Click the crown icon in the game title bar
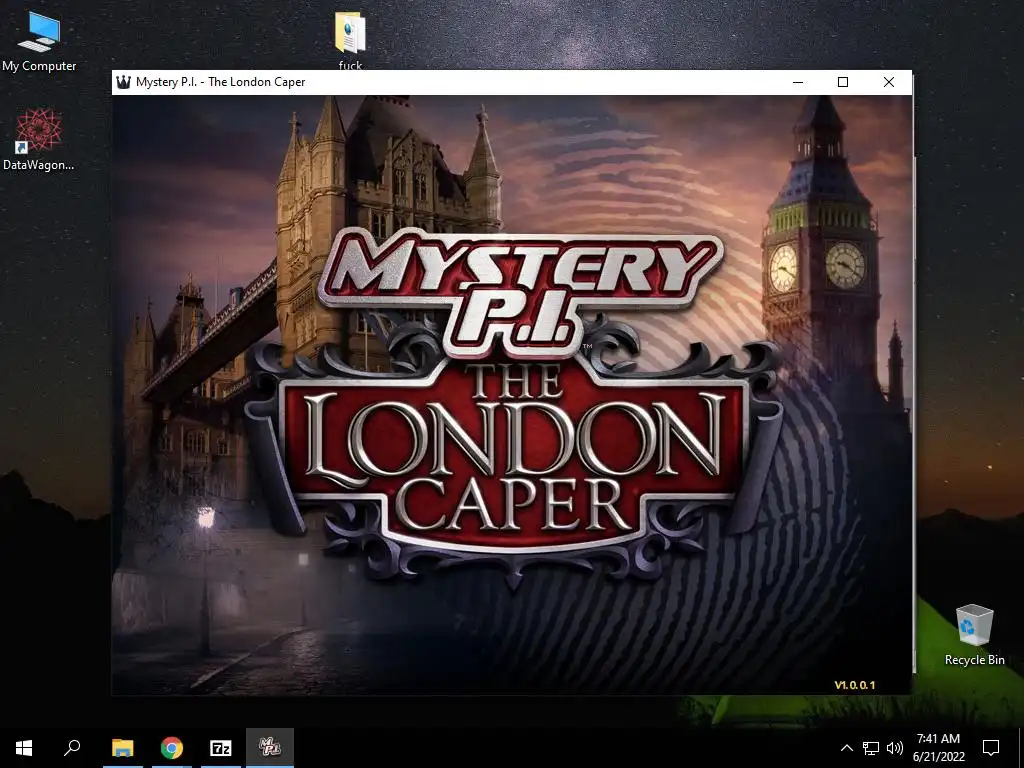1024x768 pixels. (x=123, y=82)
